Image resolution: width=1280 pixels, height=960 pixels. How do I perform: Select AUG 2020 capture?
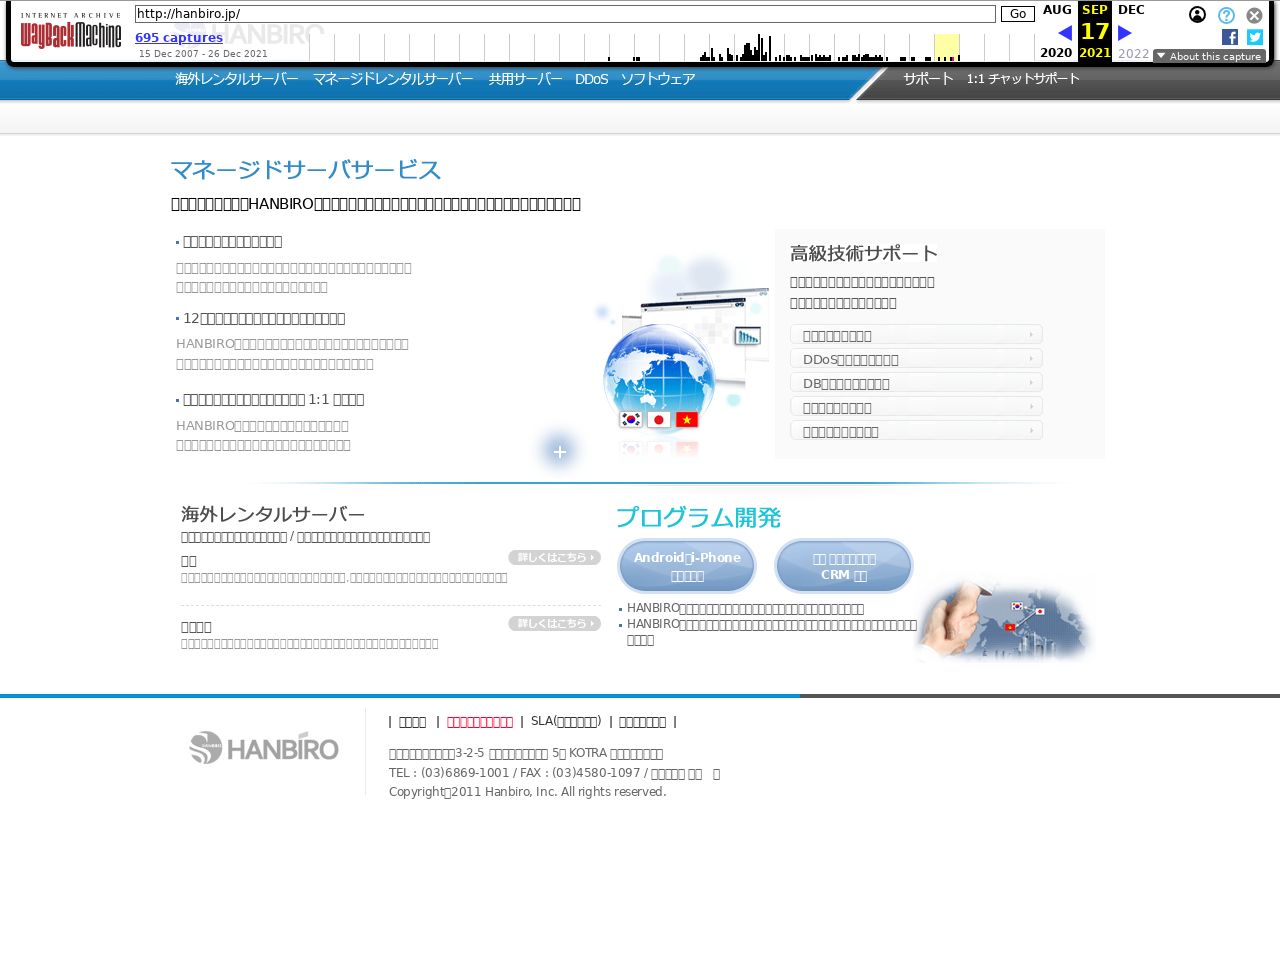click(x=1056, y=31)
